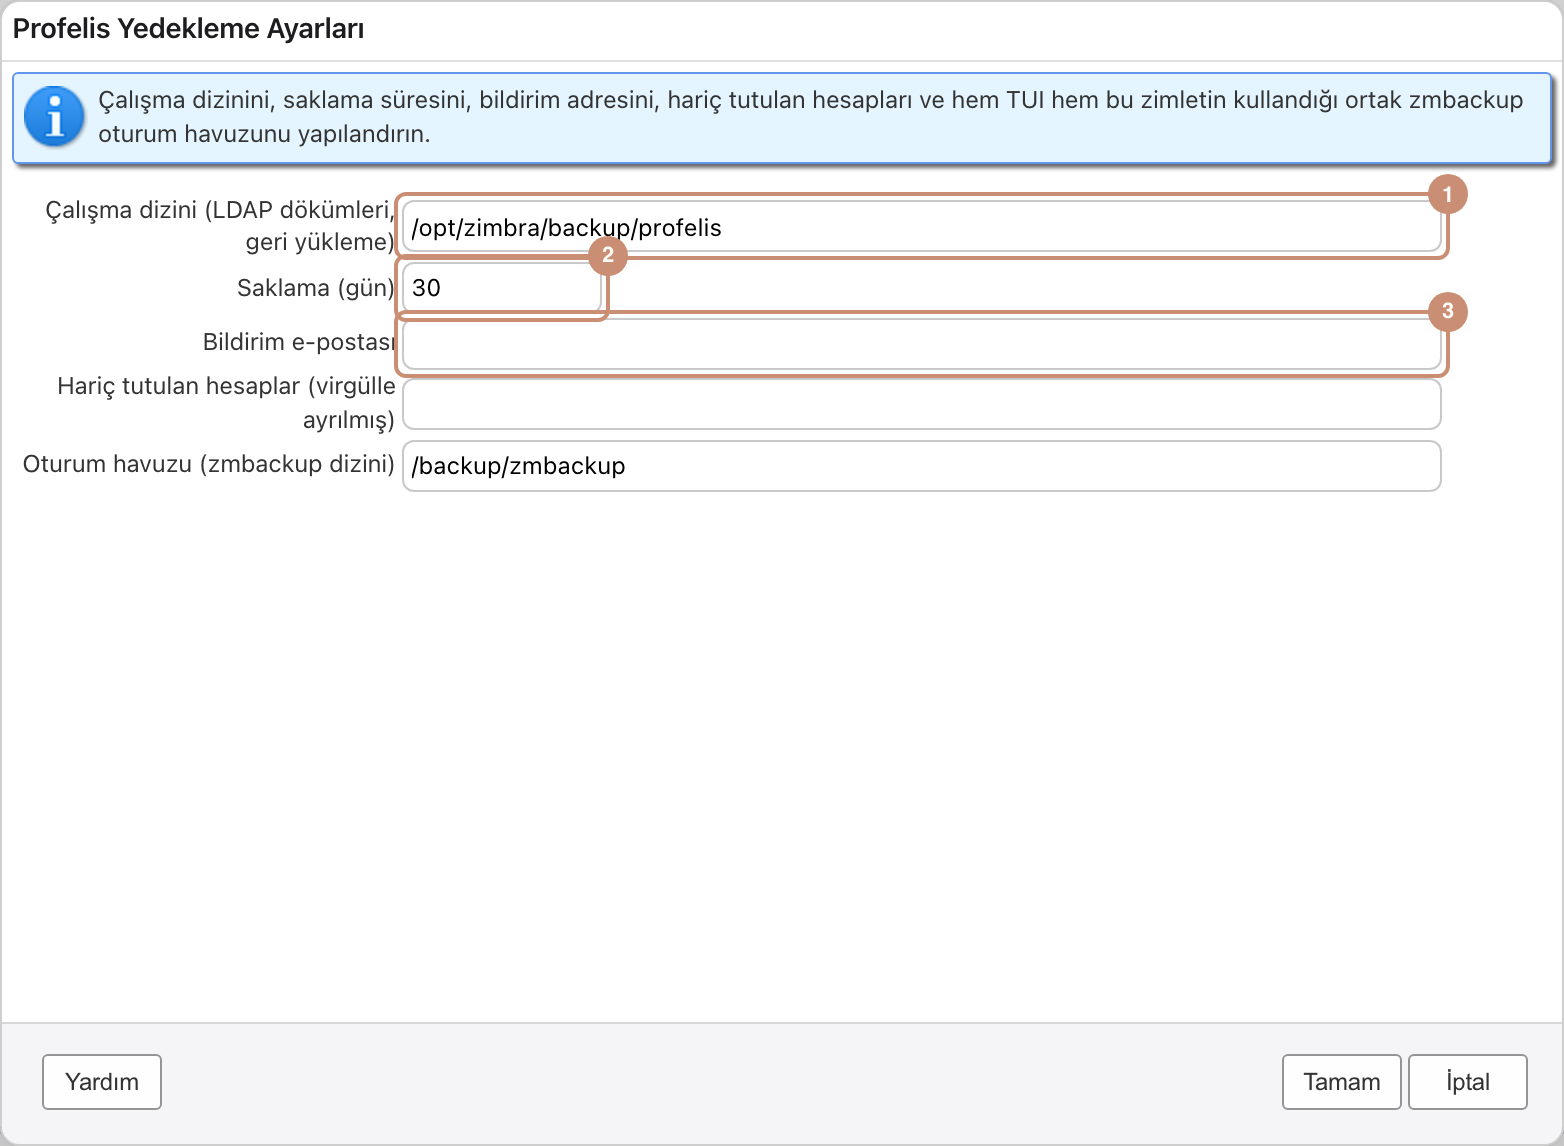Screen dimensions: 1564x1146
Task: Click the "Hariç tutulan hesaplar" label
Action: pos(226,403)
